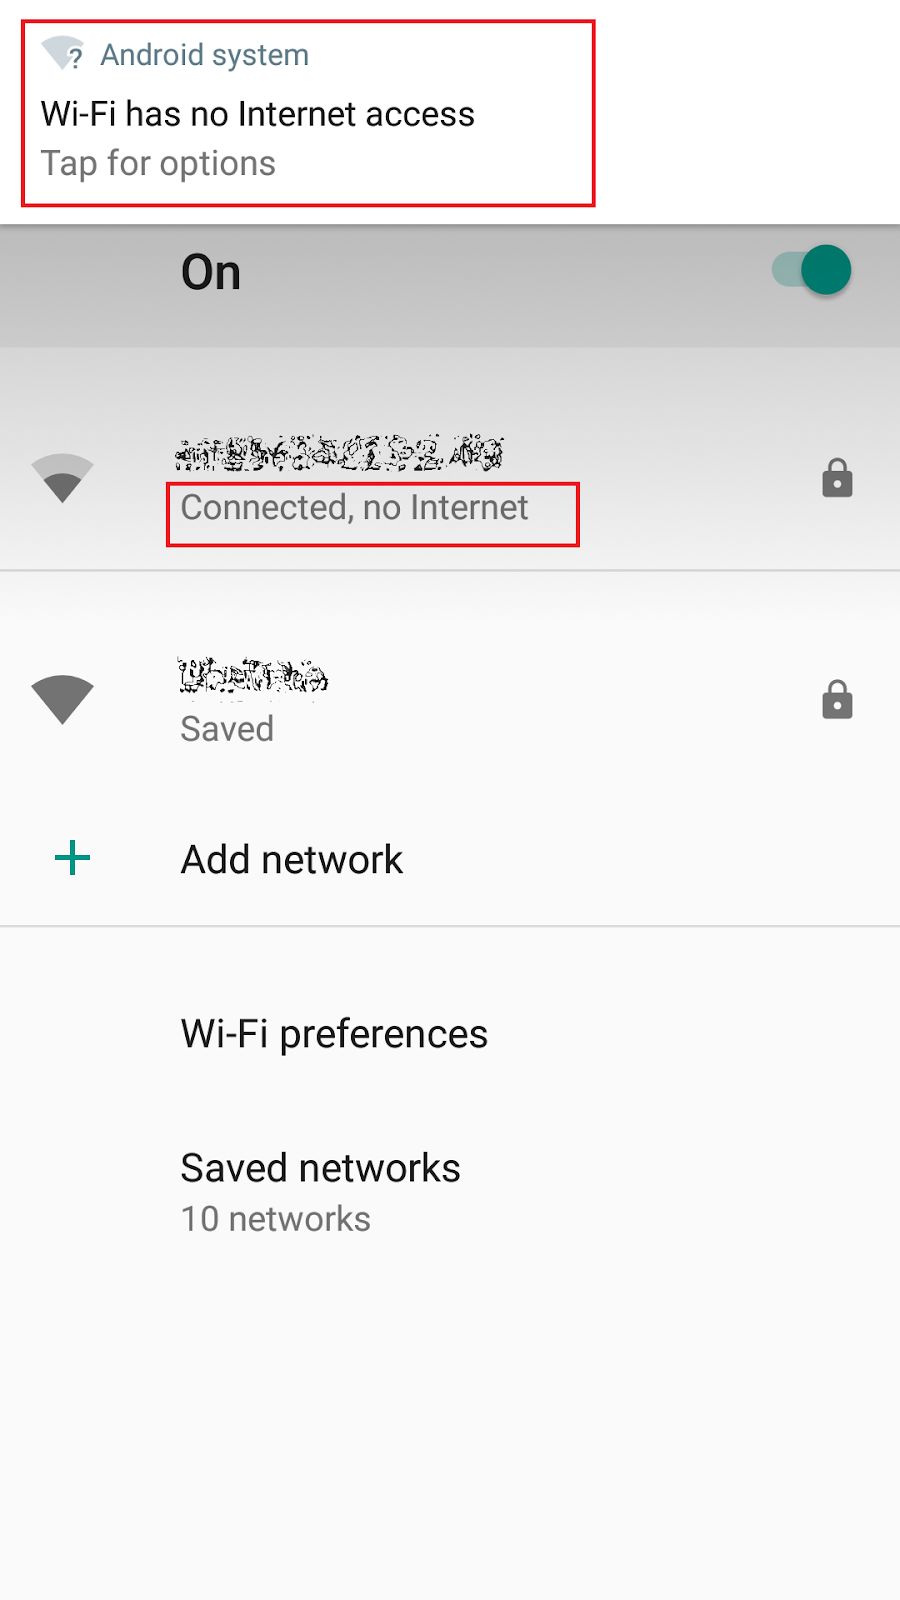The image size is (900, 1600).
Task: Turn off the Wi-Fi toggle switch
Action: (812, 270)
